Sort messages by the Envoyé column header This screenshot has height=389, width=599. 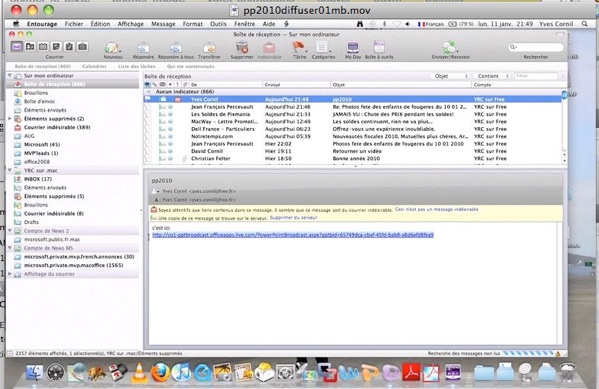pyautogui.click(x=296, y=84)
